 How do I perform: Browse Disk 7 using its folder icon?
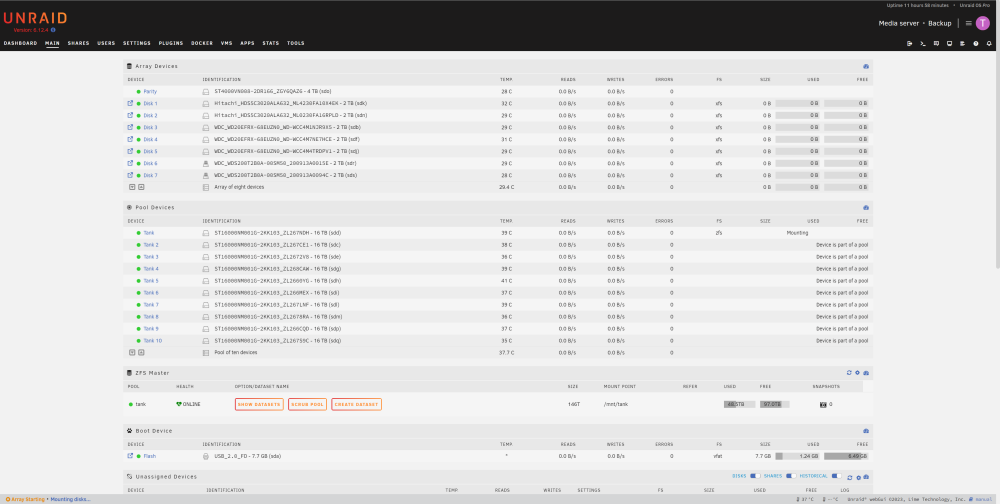click(x=130, y=175)
